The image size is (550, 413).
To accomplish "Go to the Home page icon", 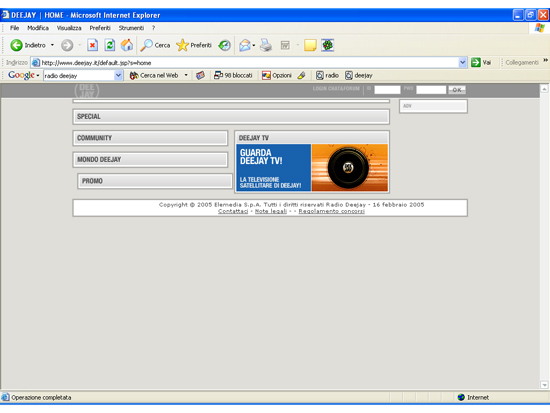I will pyautogui.click(x=127, y=45).
